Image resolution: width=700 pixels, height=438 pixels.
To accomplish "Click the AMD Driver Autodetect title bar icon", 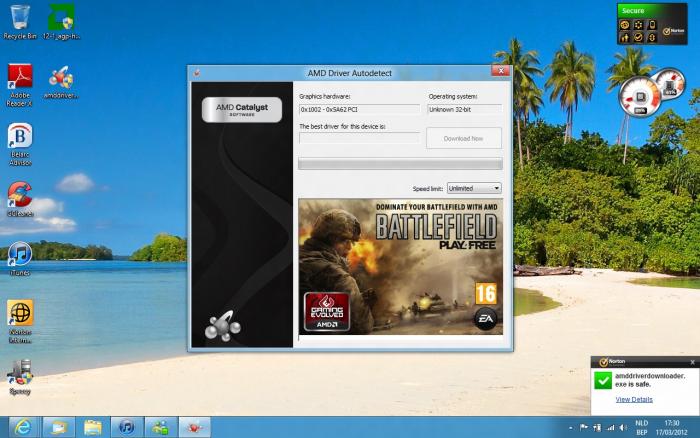I will [x=196, y=73].
